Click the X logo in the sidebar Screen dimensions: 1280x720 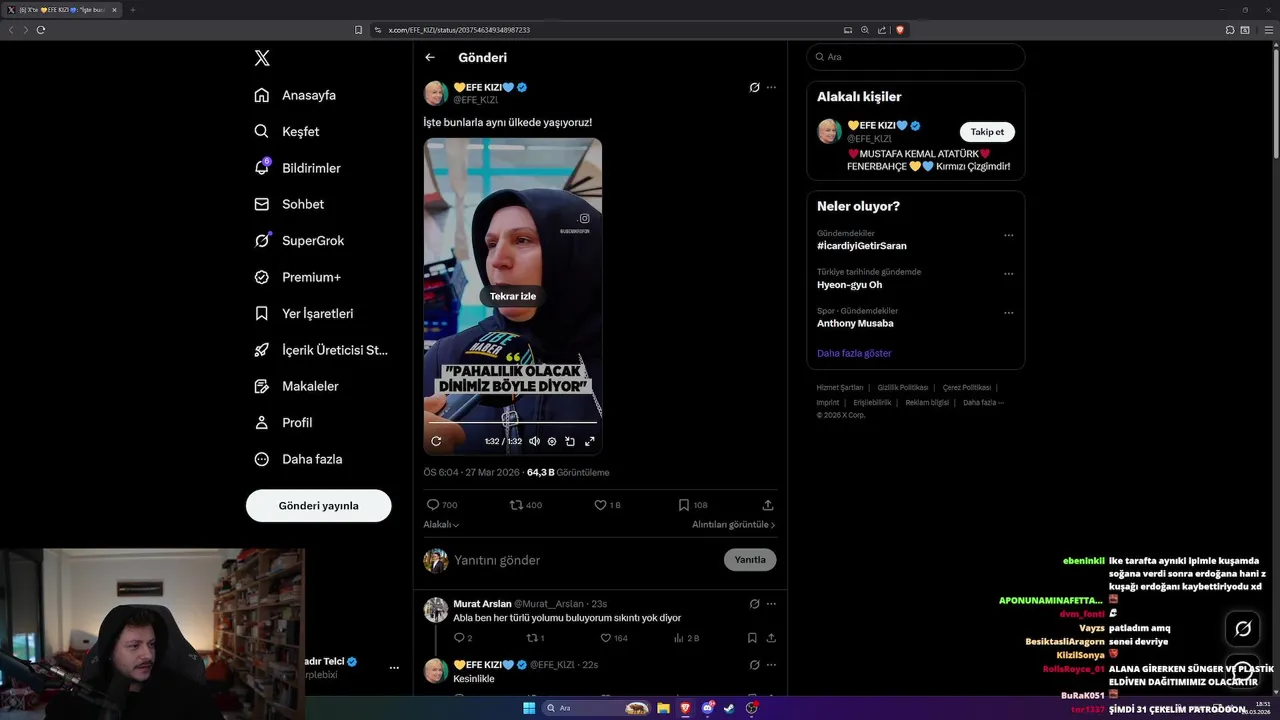click(x=262, y=58)
